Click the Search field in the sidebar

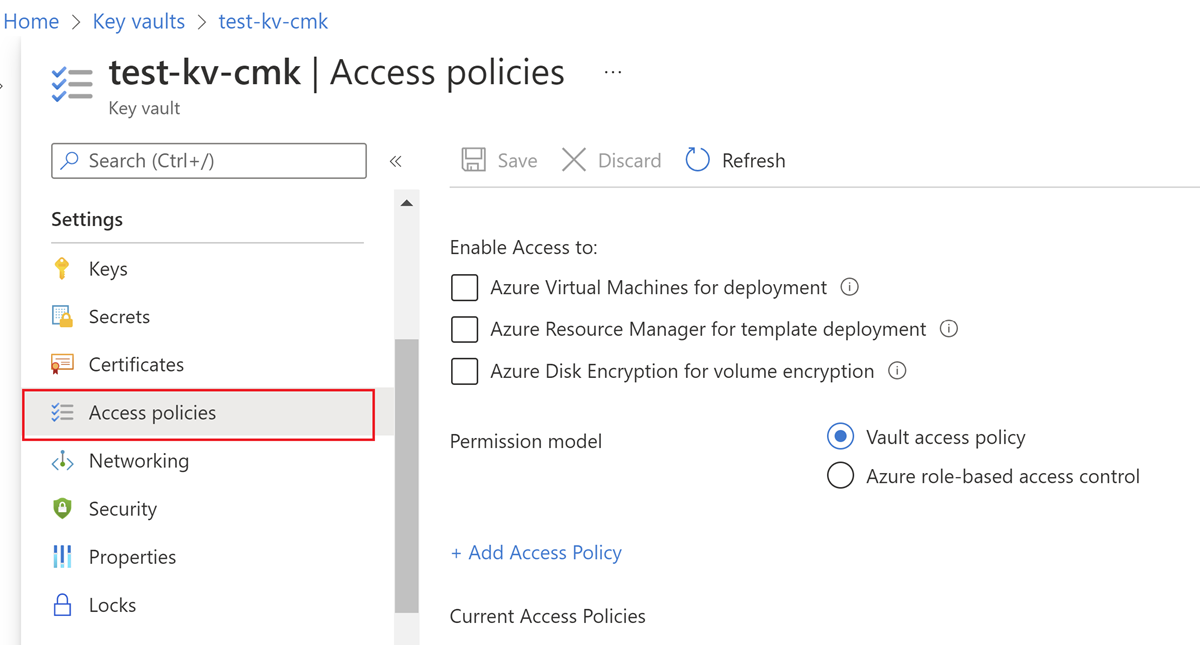click(208, 160)
